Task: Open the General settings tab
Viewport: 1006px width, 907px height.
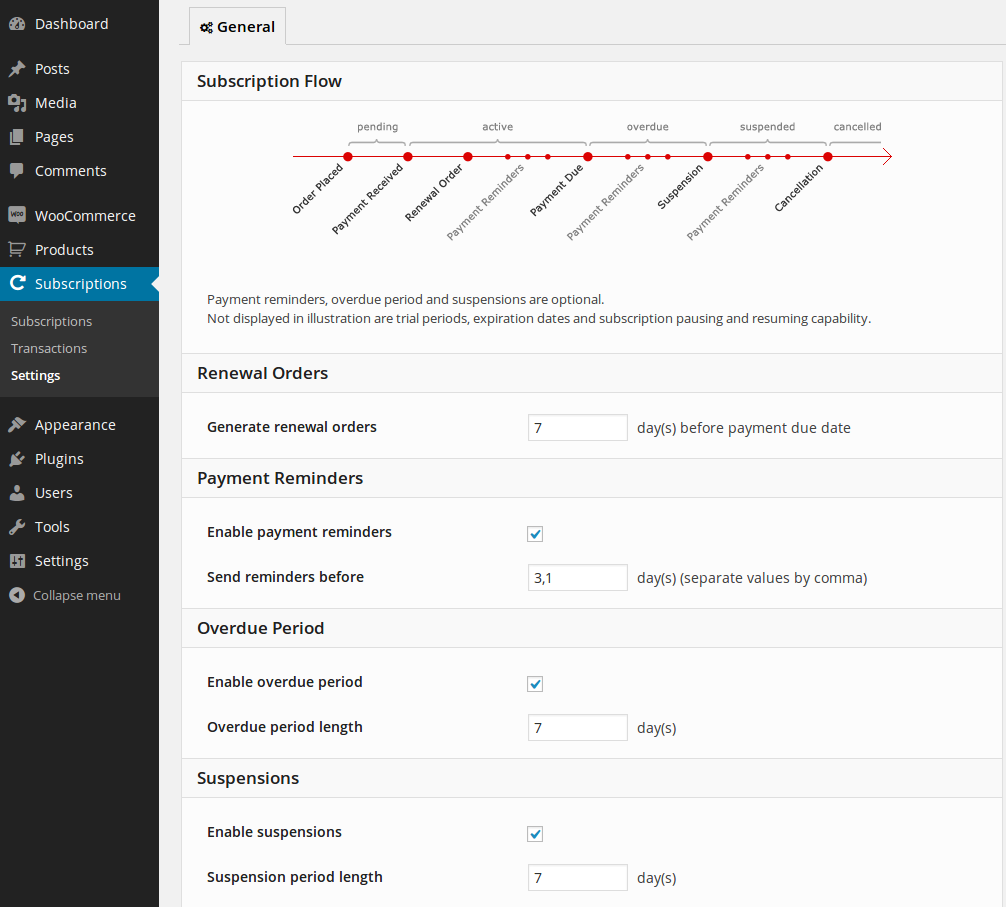Action: click(x=238, y=27)
